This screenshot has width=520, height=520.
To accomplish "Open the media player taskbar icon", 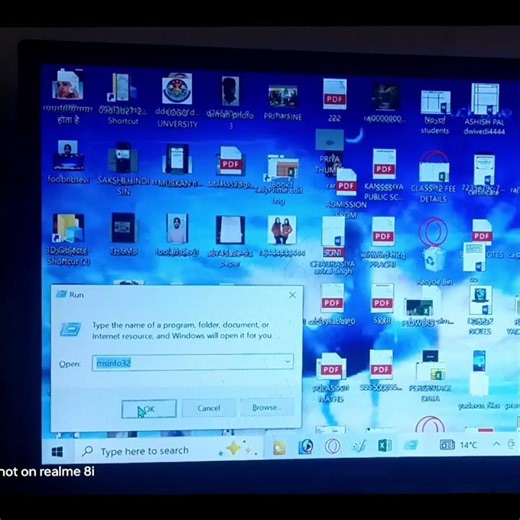I will tap(306, 447).
